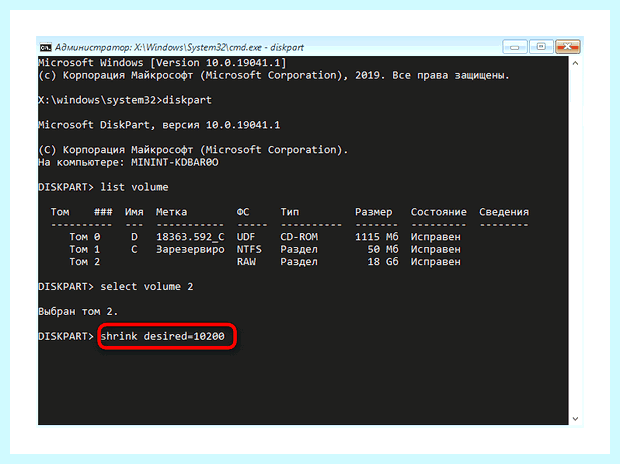Screen dimensions: 620x464
Task: Click the 'Сведения' column header
Action: [504, 212]
